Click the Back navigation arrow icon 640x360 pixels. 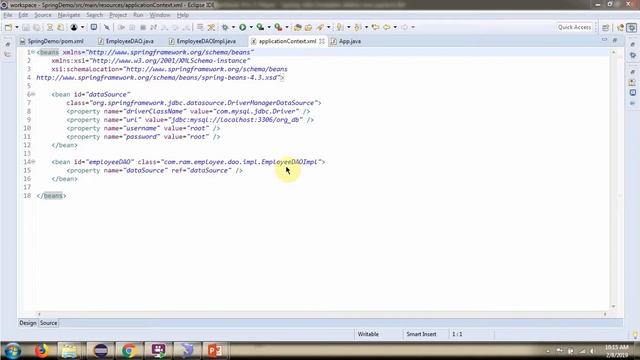387,27
